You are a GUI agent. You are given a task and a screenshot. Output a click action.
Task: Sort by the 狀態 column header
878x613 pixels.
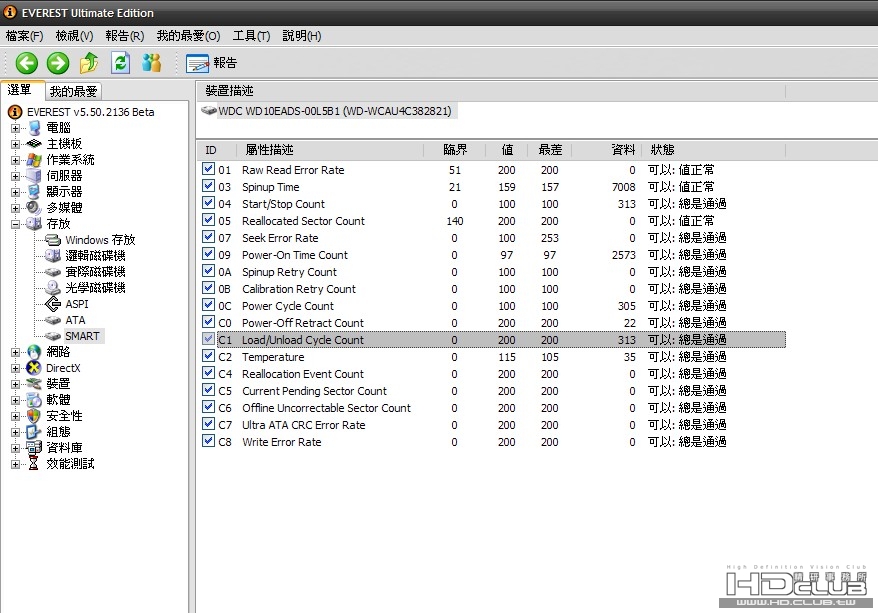click(714, 150)
